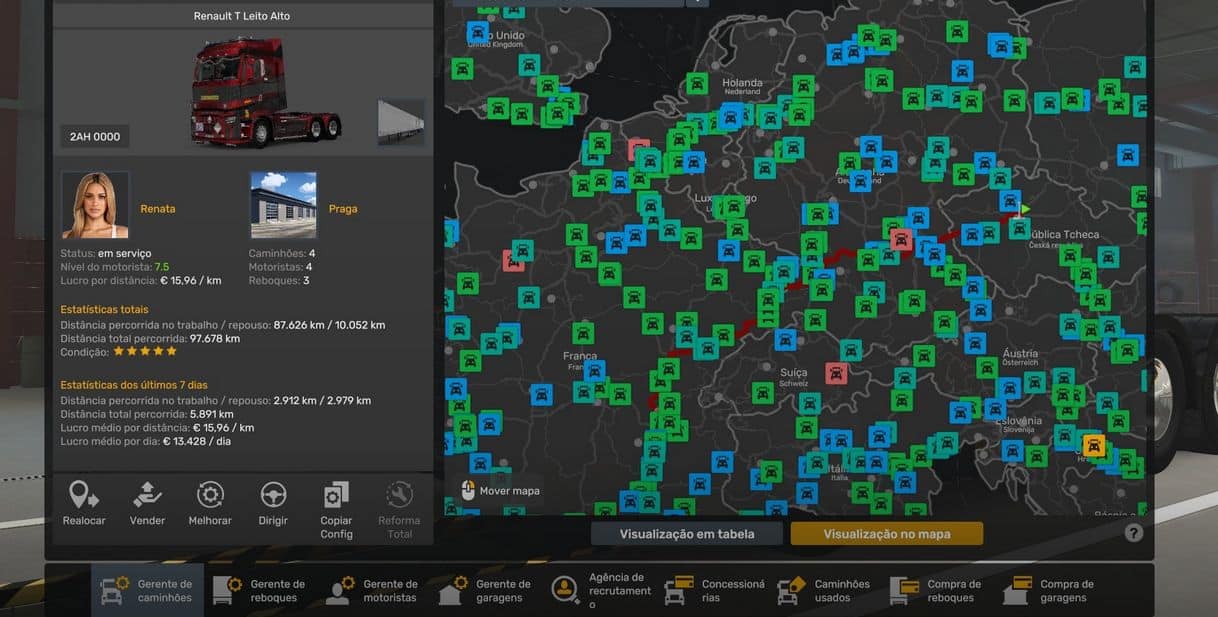The width and height of the screenshot is (1218, 617).
Task: Click the yellow truck marker on map
Action: (1094, 446)
